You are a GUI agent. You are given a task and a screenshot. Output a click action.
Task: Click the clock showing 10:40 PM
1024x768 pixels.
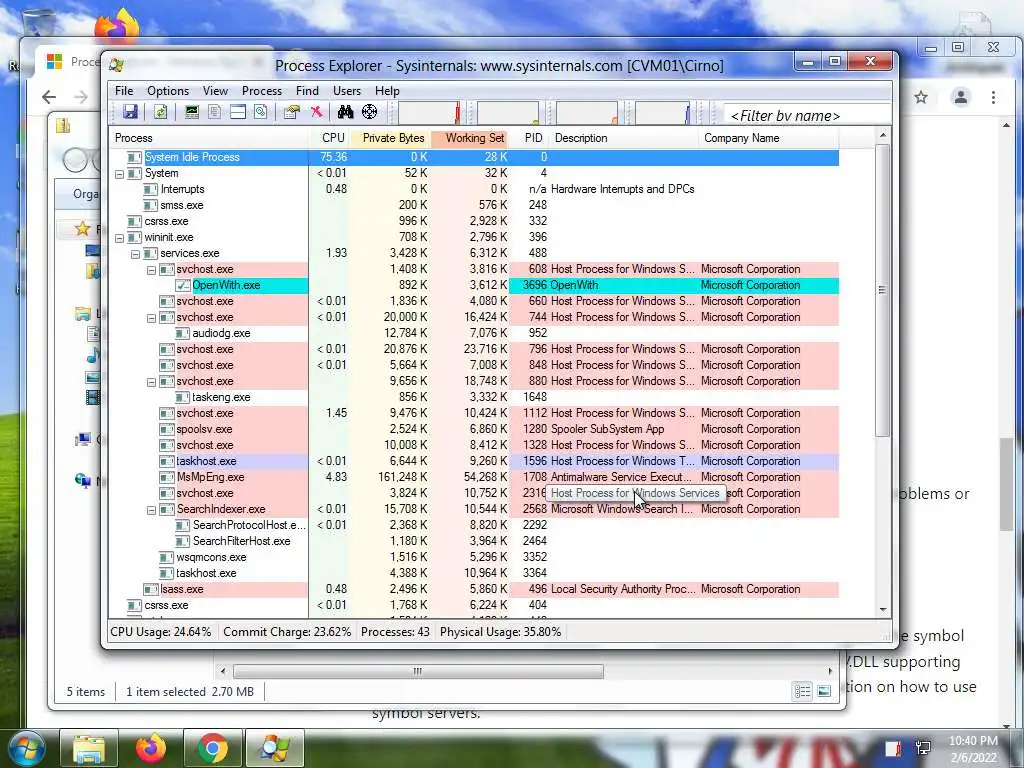click(x=973, y=741)
